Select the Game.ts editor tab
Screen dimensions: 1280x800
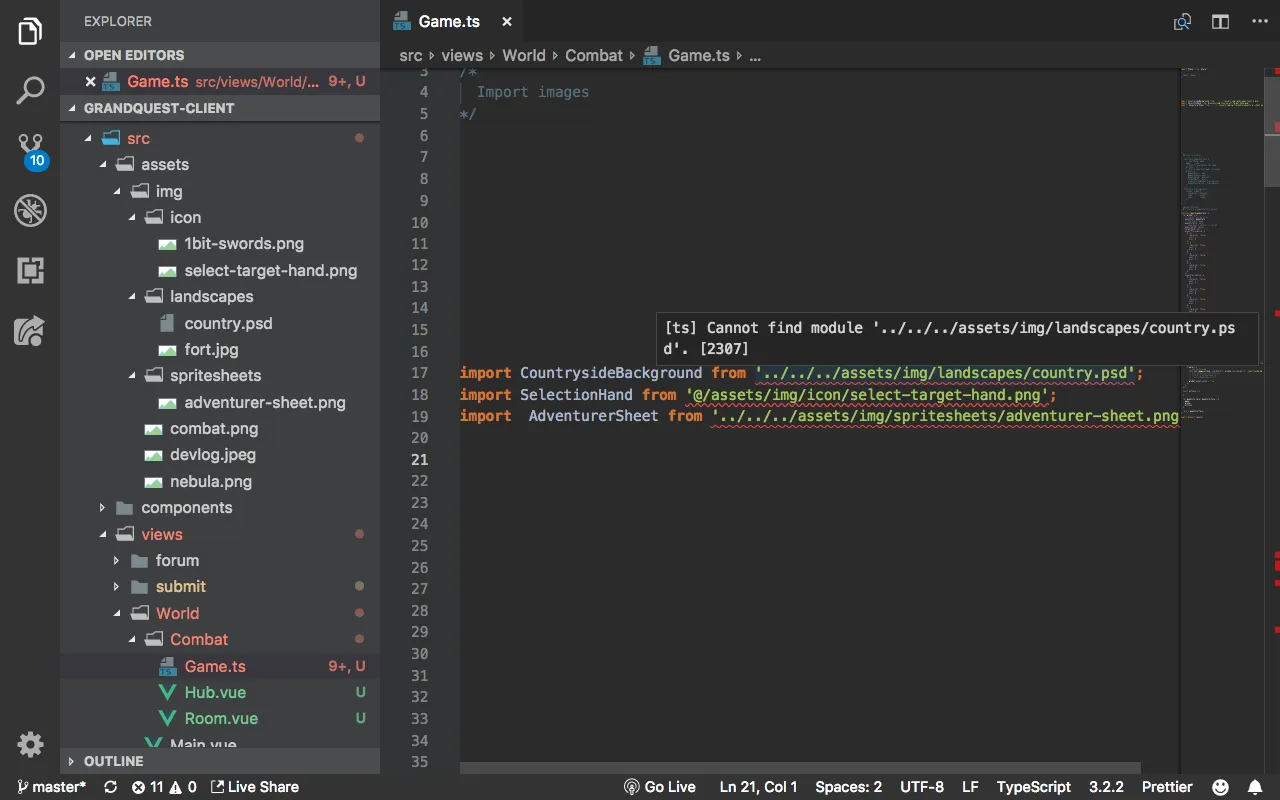click(448, 22)
